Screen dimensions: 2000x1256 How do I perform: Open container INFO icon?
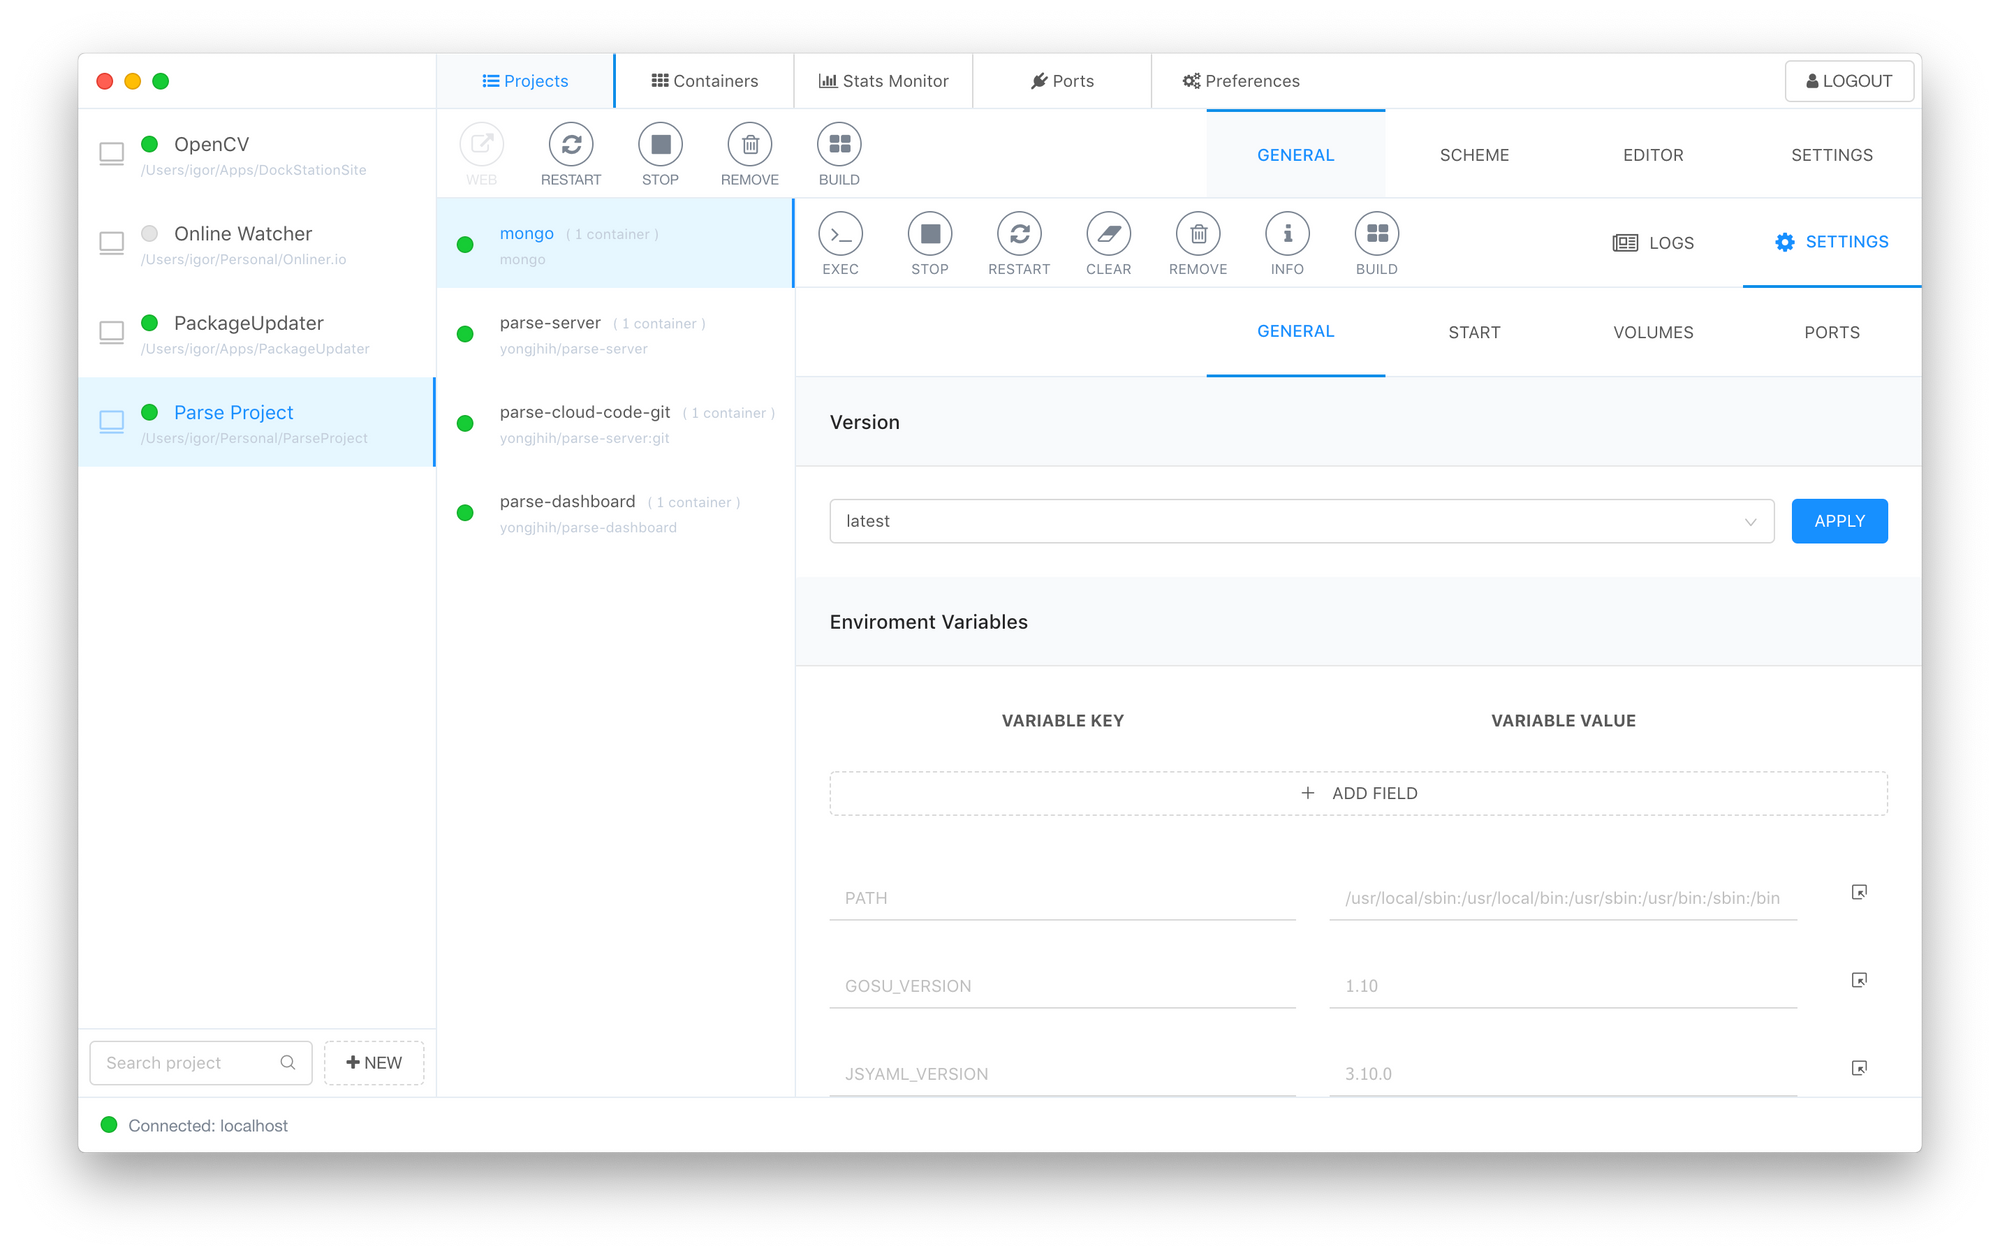(x=1287, y=234)
